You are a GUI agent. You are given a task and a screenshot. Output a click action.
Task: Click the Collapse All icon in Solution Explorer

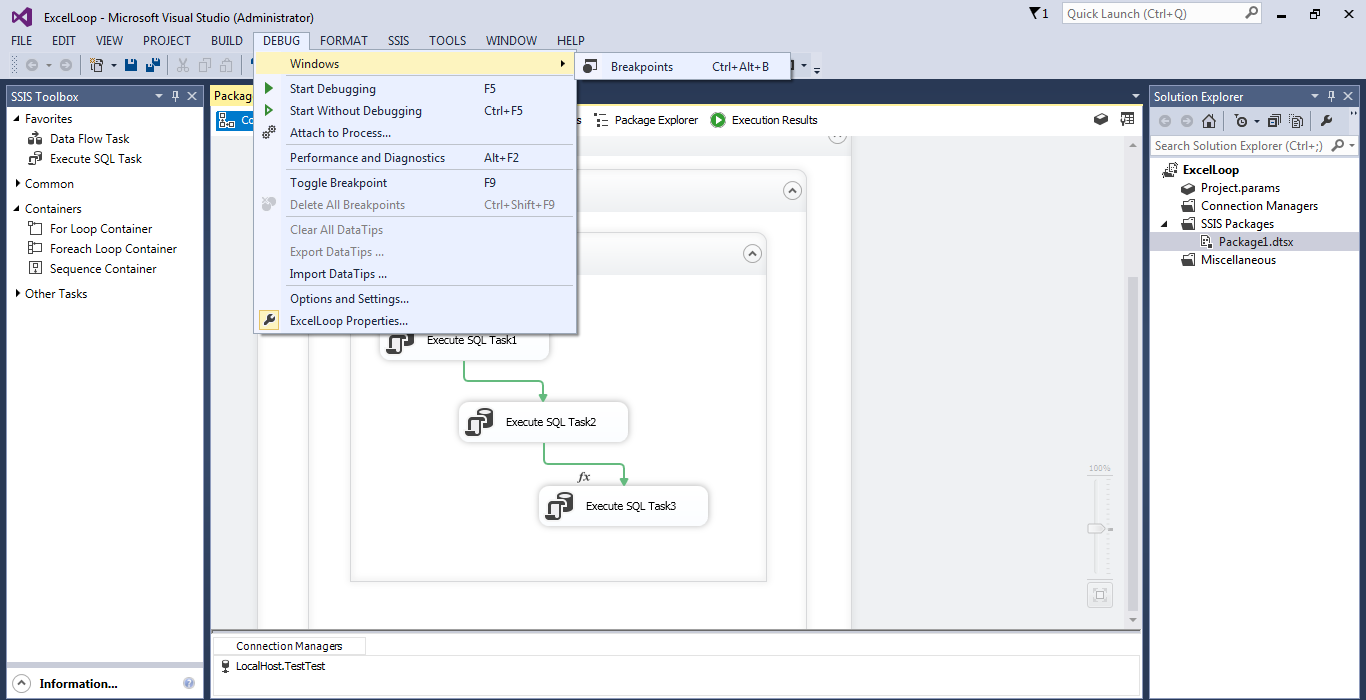(1274, 121)
